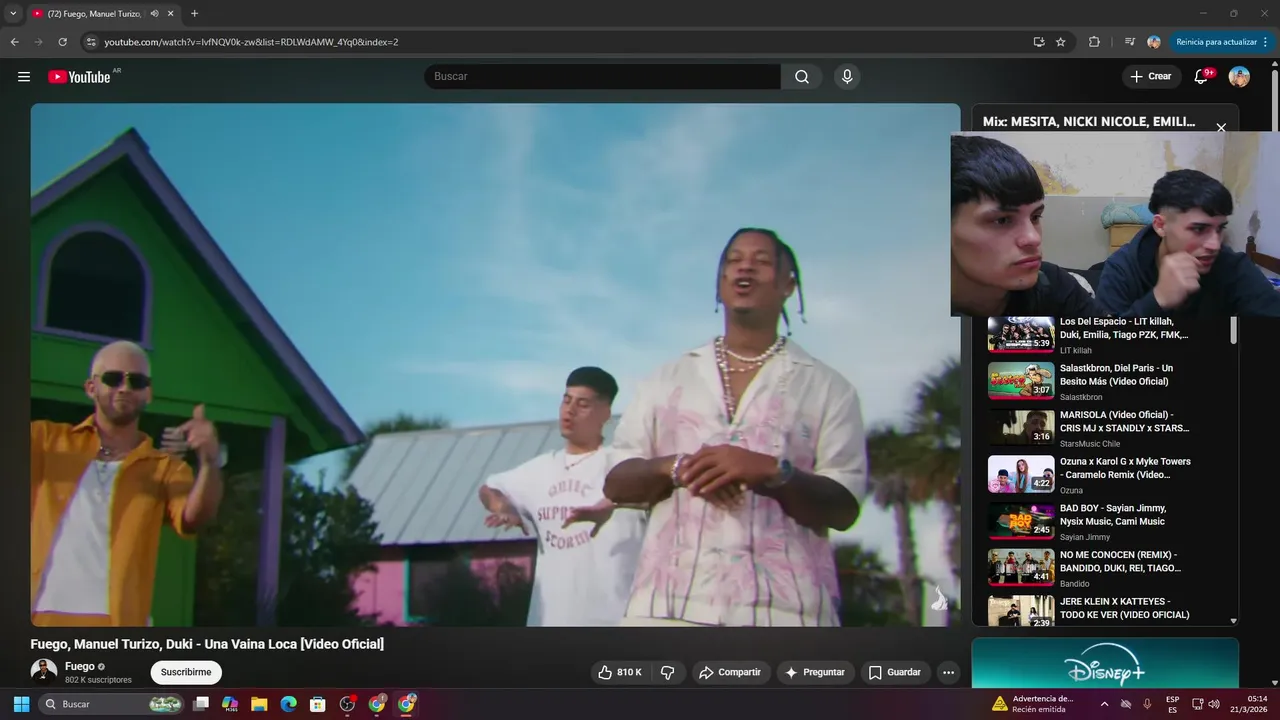The width and height of the screenshot is (1280, 720).
Task: Open Microsoft Store from taskbar
Action: click(318, 704)
